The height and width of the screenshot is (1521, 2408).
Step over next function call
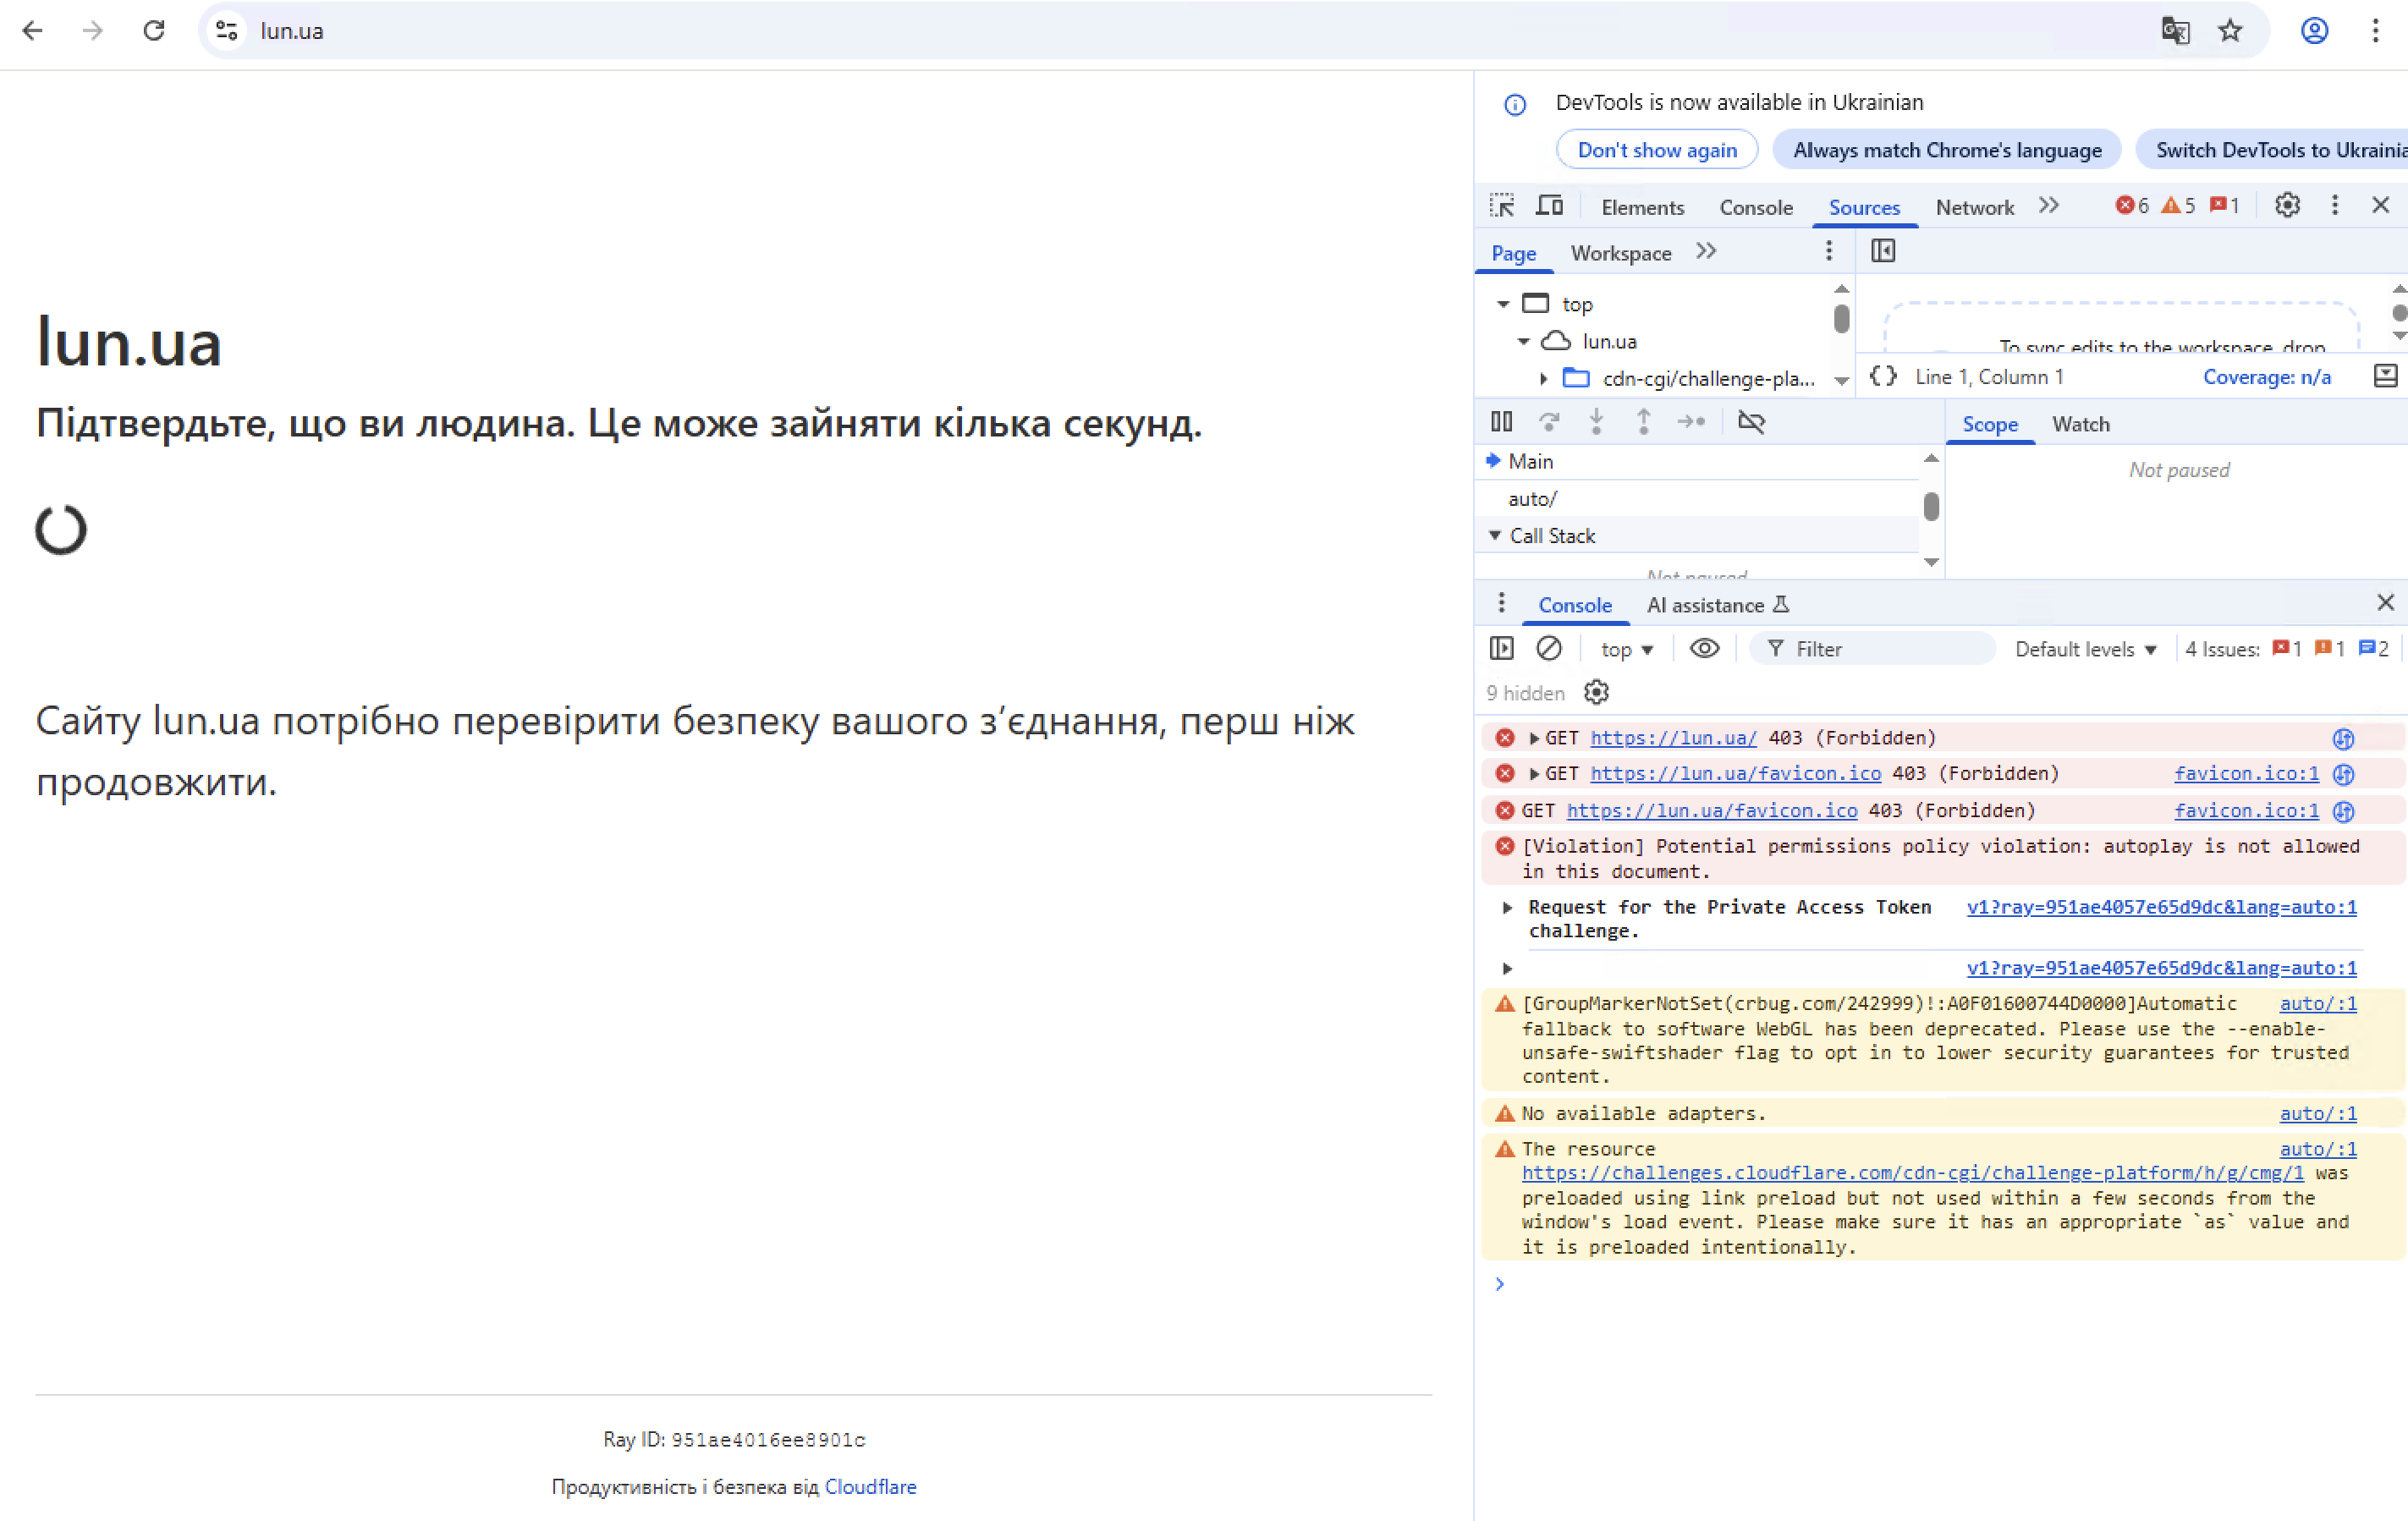[x=1549, y=422]
